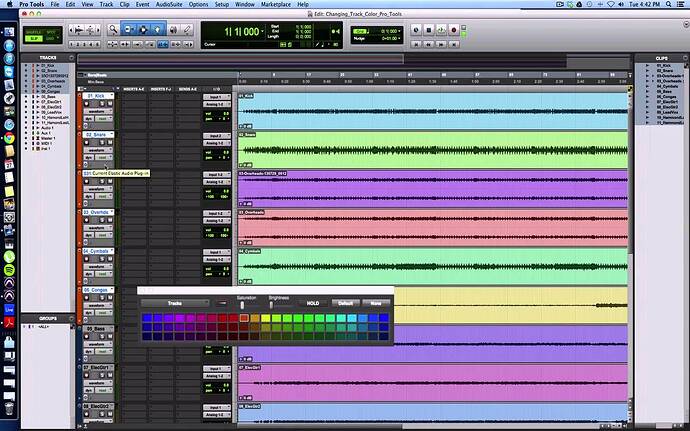Select the Scrubber speaker tool

coord(173,29)
